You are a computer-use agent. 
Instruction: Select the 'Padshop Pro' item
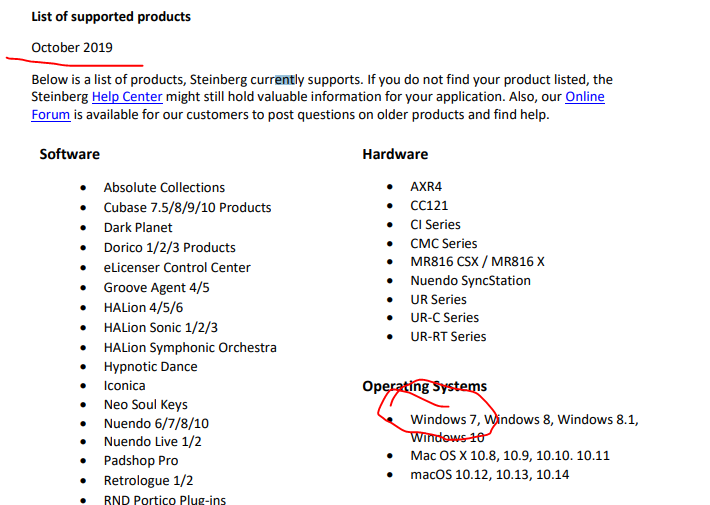tap(141, 461)
